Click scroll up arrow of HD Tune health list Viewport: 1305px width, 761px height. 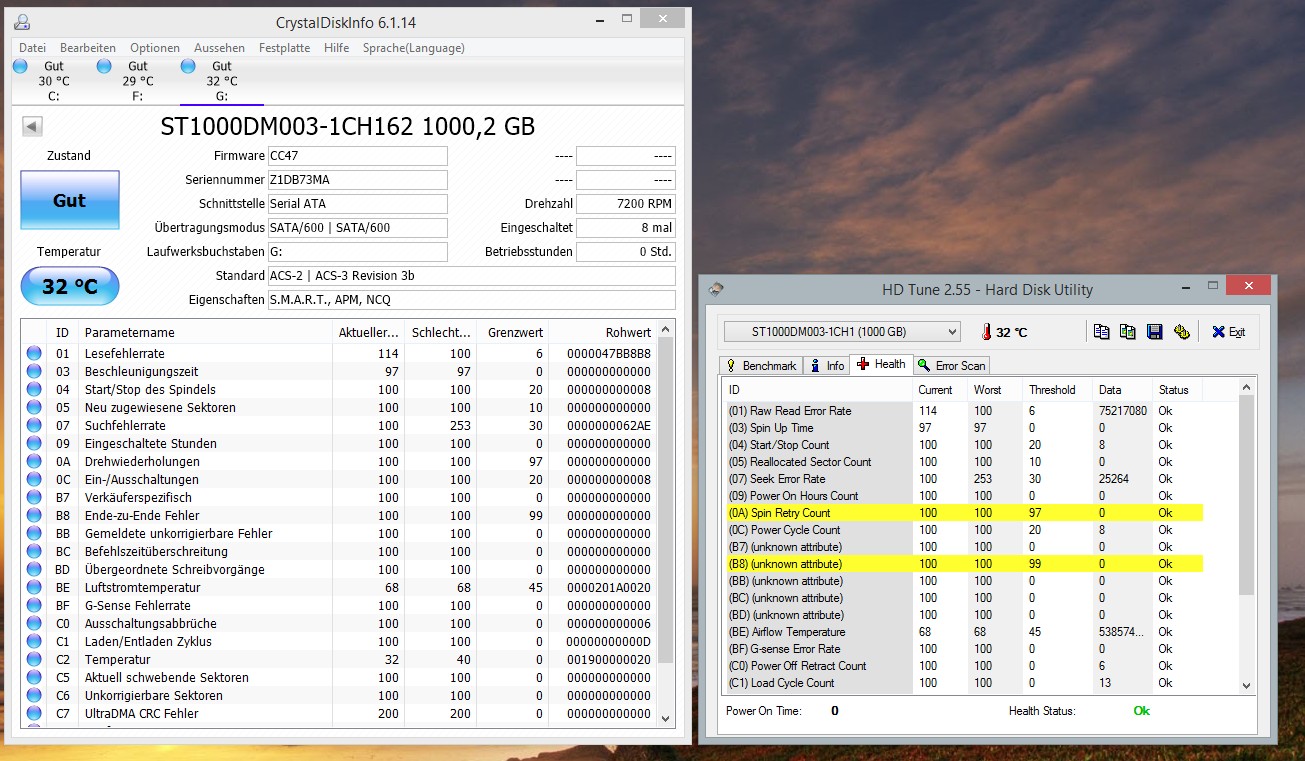click(x=1246, y=388)
